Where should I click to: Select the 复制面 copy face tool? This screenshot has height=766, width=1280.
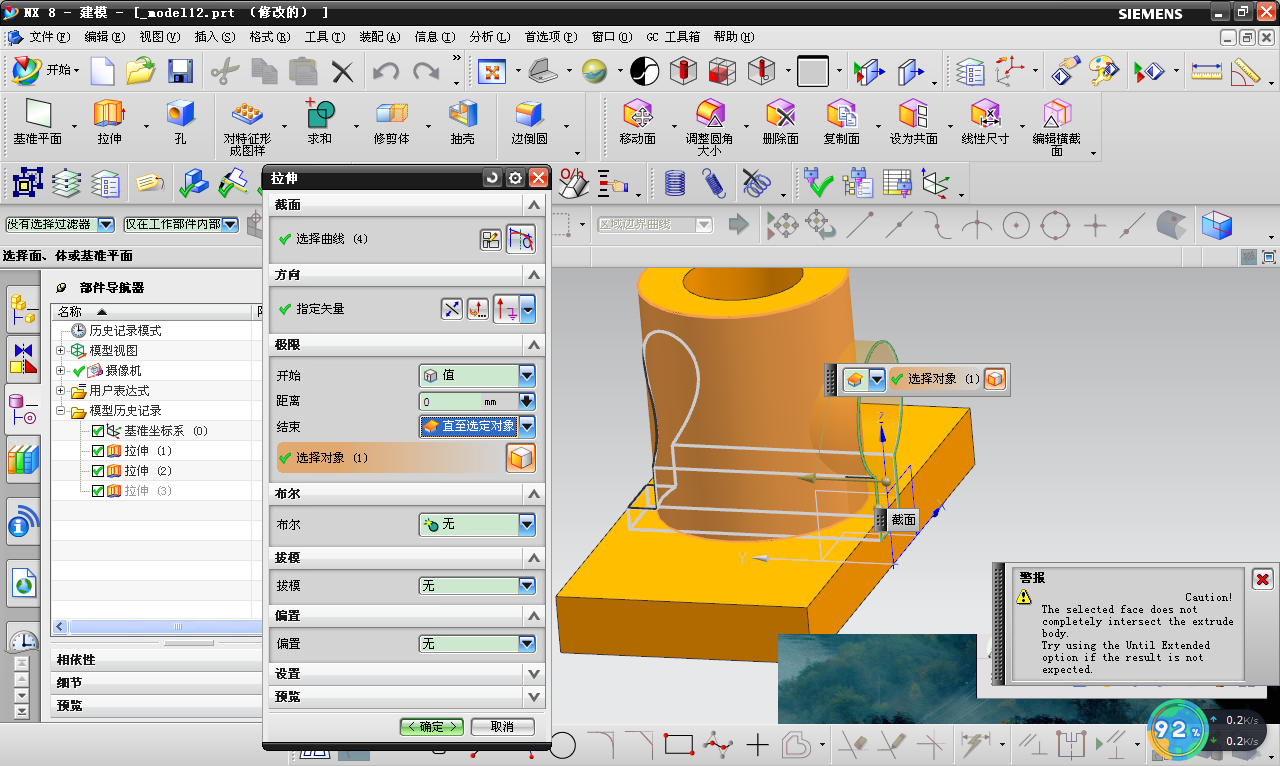pos(841,122)
